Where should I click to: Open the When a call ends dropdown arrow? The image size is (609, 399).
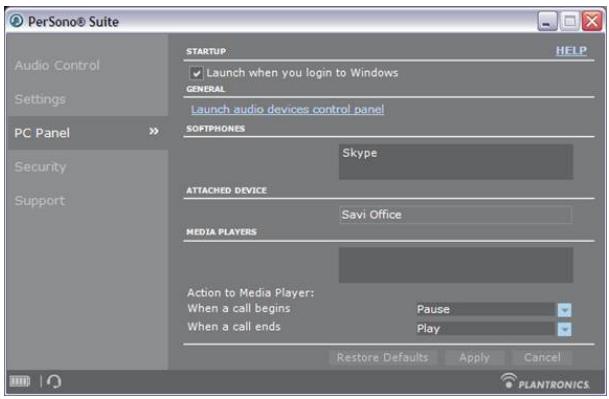click(564, 329)
